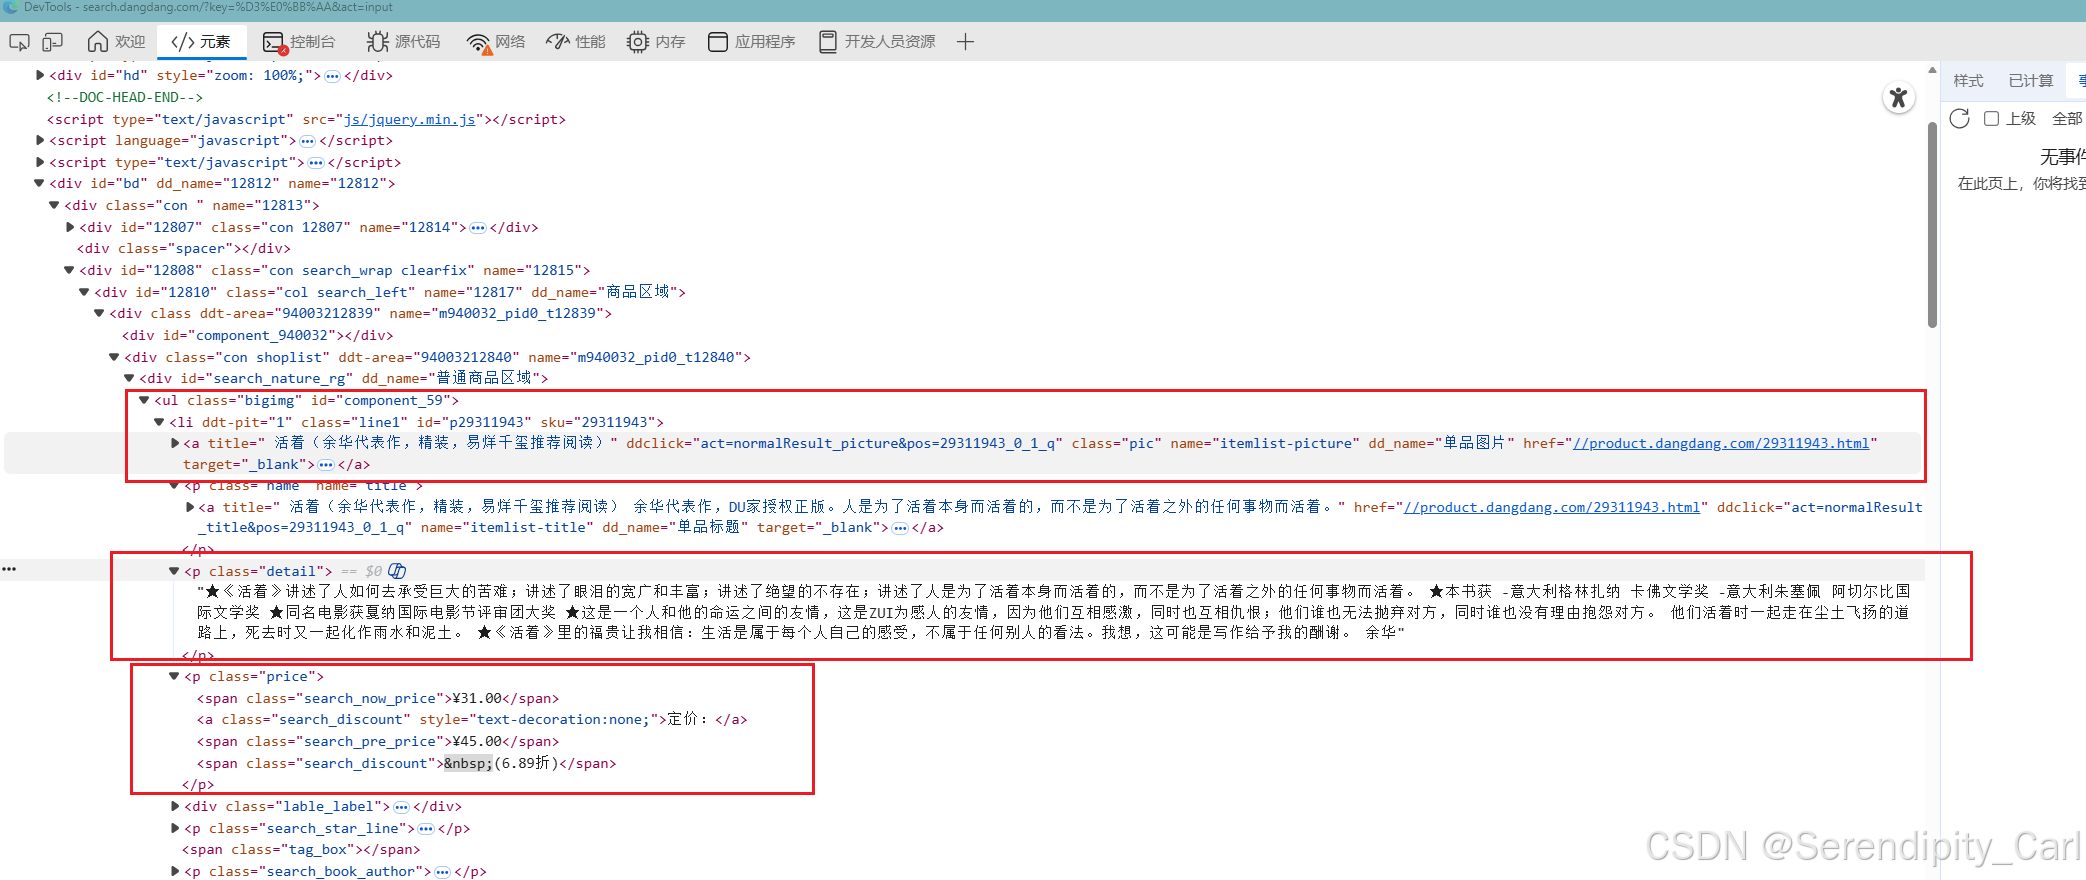Collapse the div id="bd" node
Image resolution: width=2086 pixels, height=880 pixels.
(x=40, y=183)
